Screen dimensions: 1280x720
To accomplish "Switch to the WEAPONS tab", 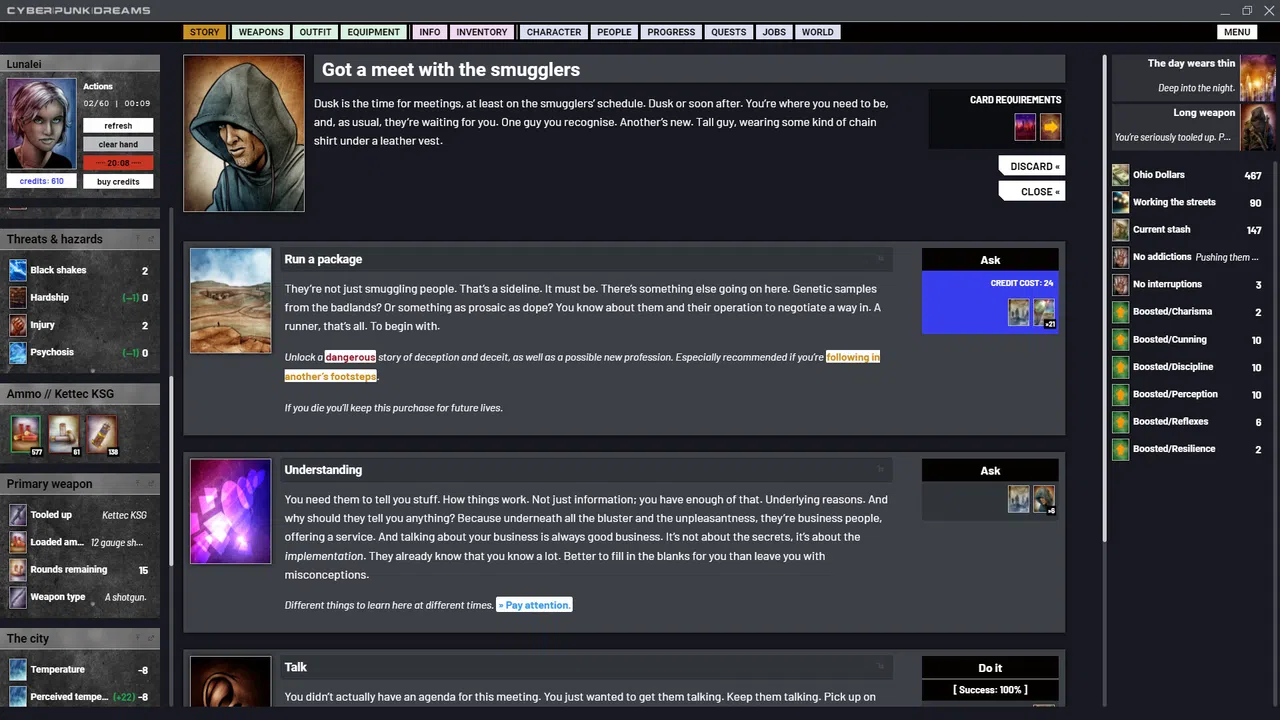I will pos(261,32).
